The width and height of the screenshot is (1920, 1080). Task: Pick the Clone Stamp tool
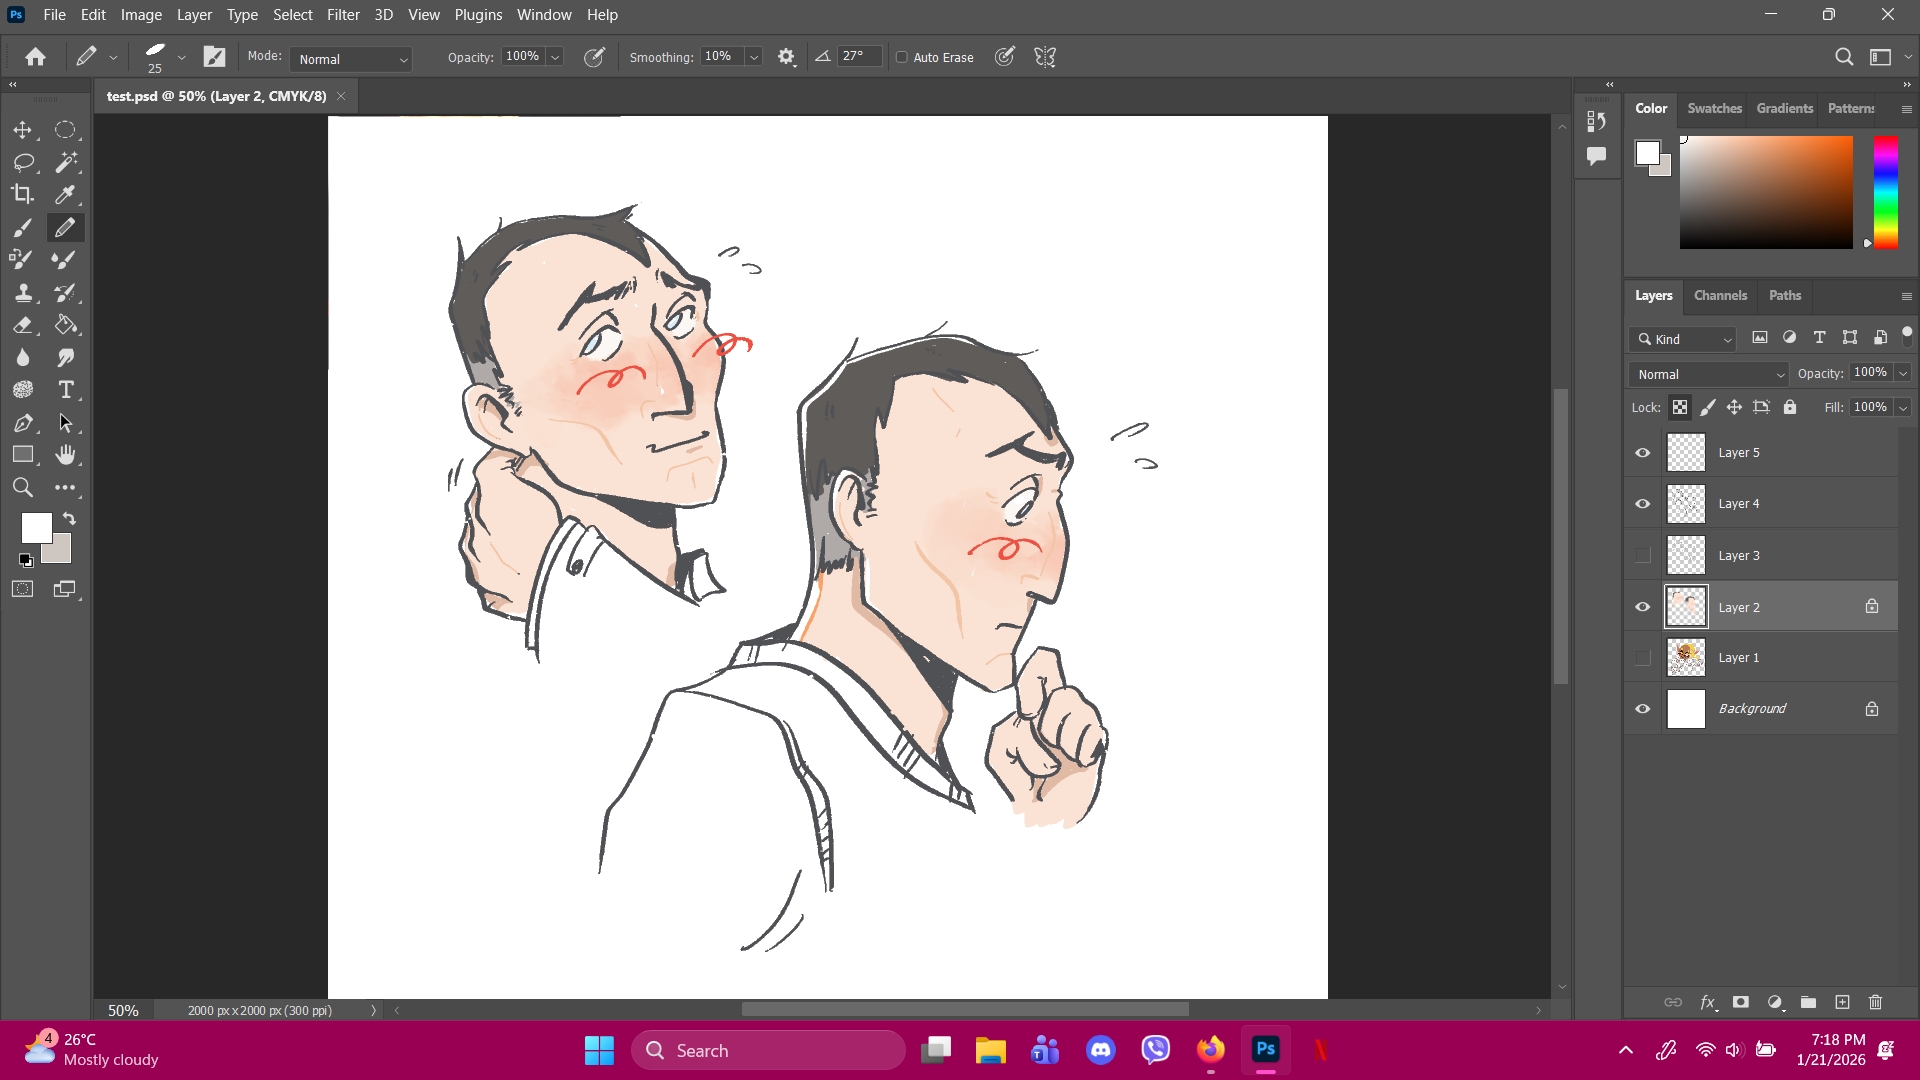(22, 292)
